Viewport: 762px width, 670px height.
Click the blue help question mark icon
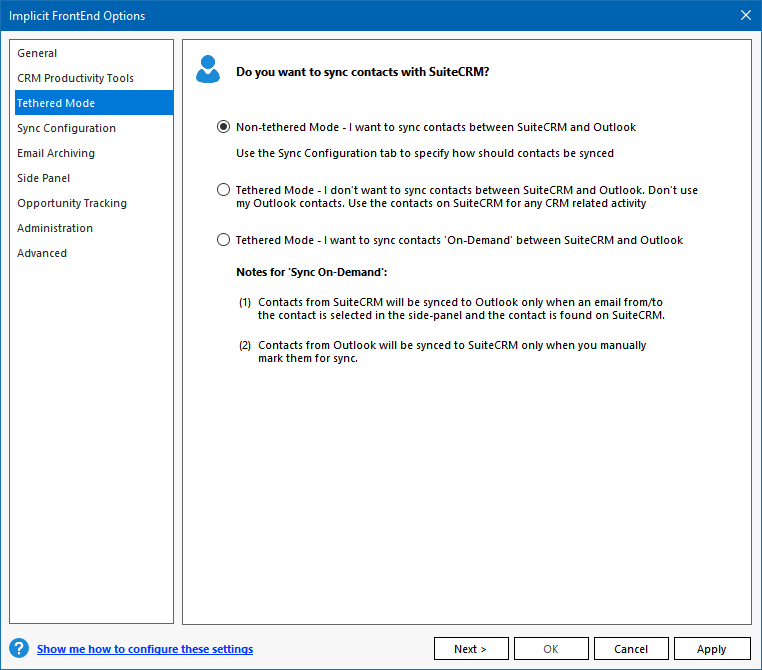pos(18,648)
